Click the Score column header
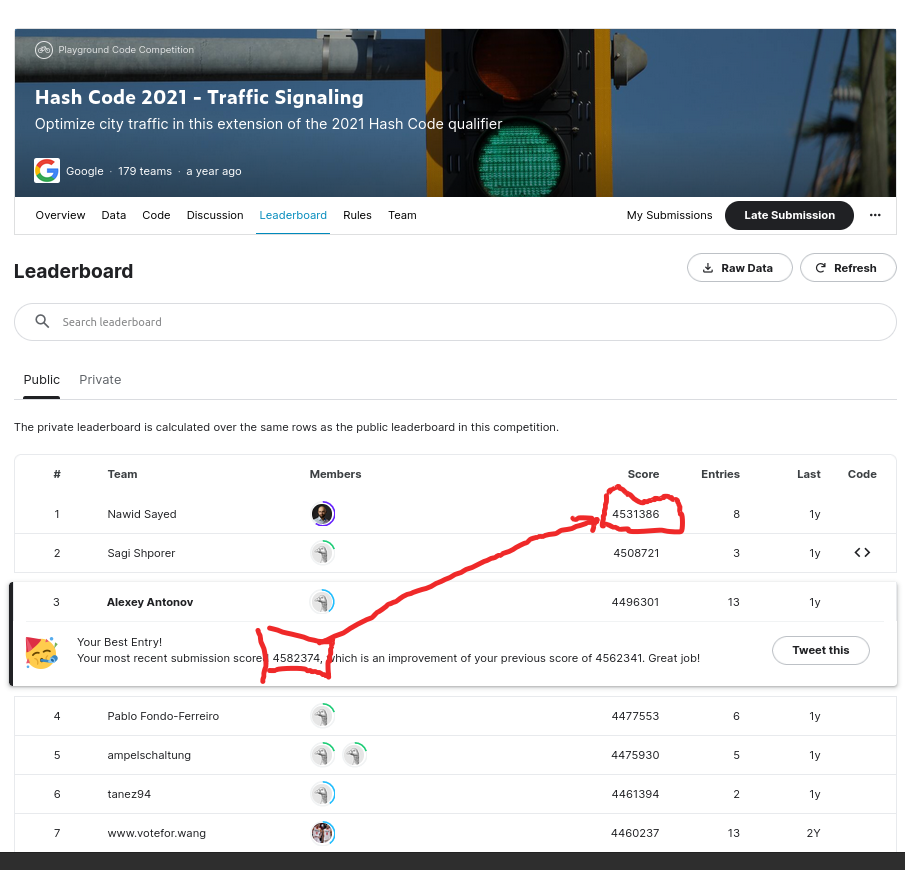The image size is (905, 870). (643, 474)
